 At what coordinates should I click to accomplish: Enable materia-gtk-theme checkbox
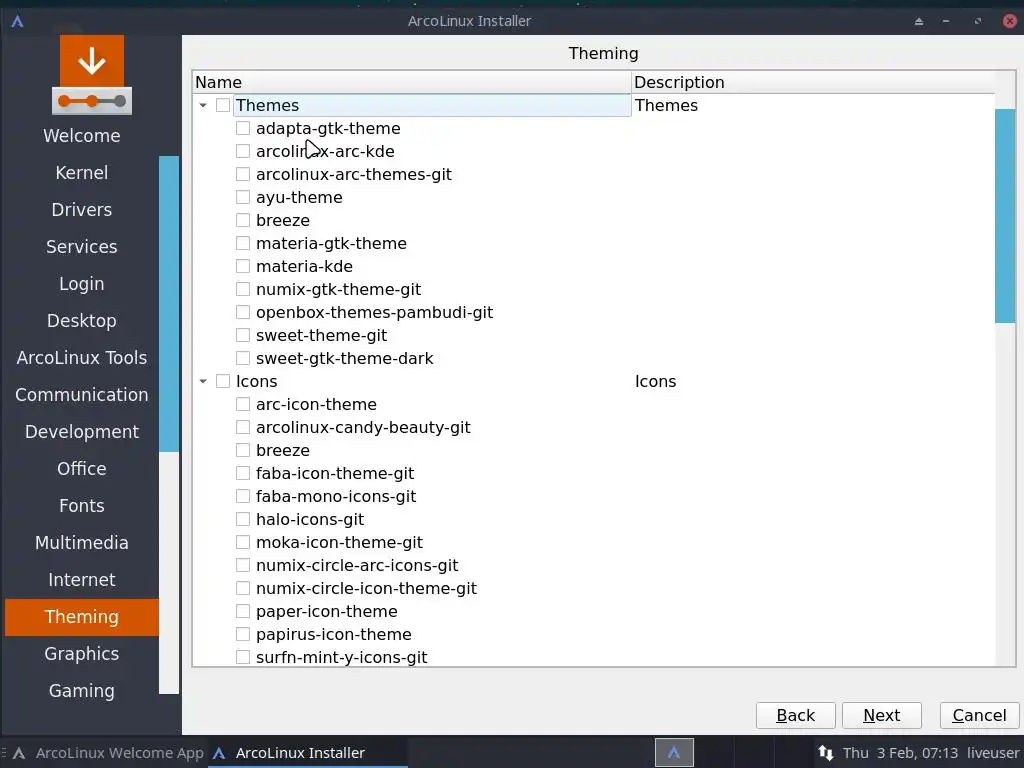(243, 243)
